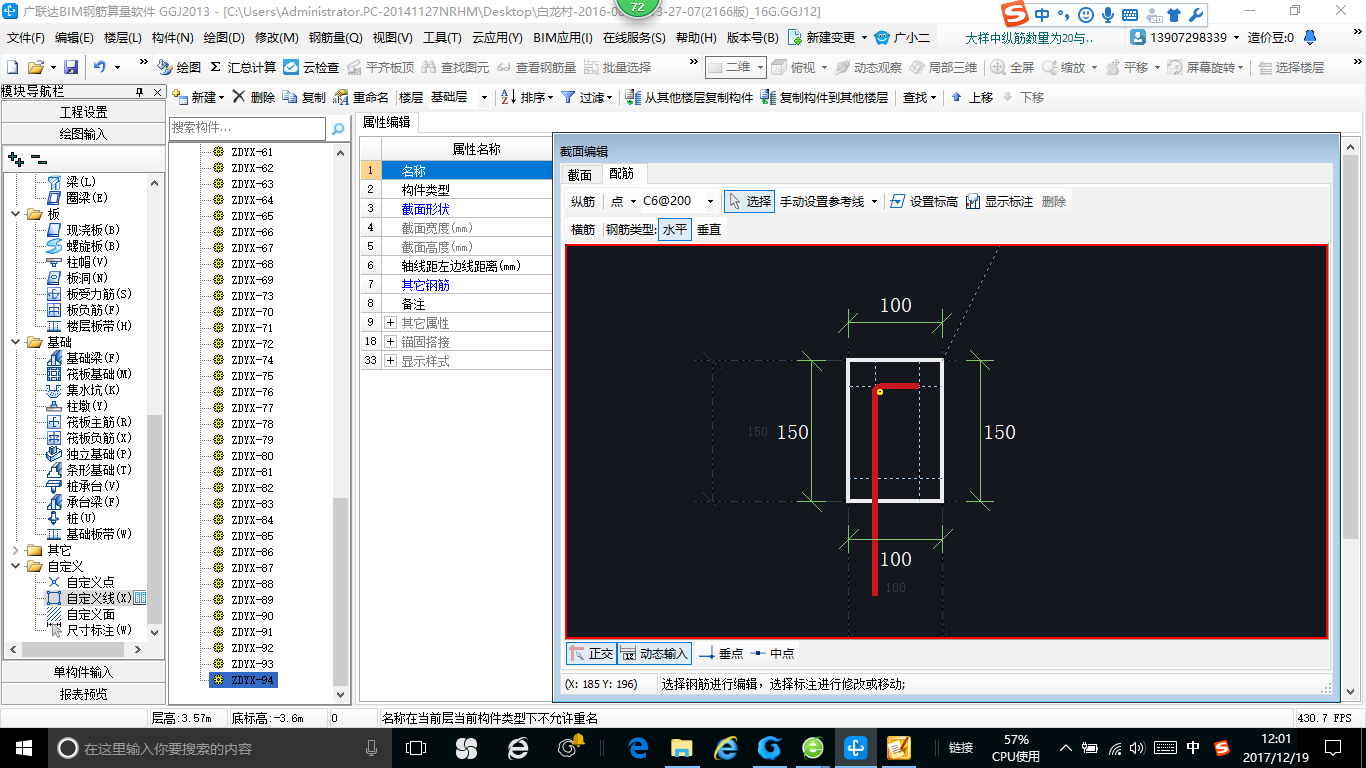Click the undo arrow icon
This screenshot has width=1366, height=768.
(x=100, y=67)
